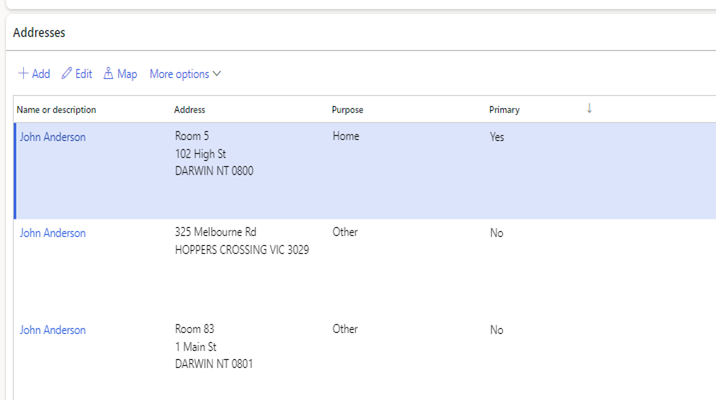The height and width of the screenshot is (400, 716).
Task: Click Primary No in Room 83 row
Action: (x=497, y=330)
